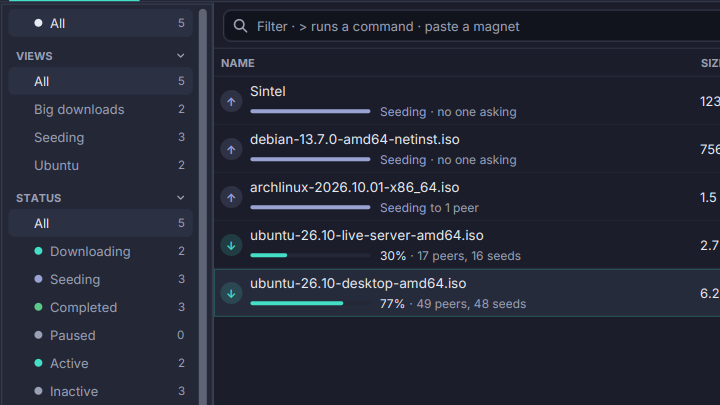Open the Ubuntu view
This screenshot has width=720, height=405.
tap(101, 165)
